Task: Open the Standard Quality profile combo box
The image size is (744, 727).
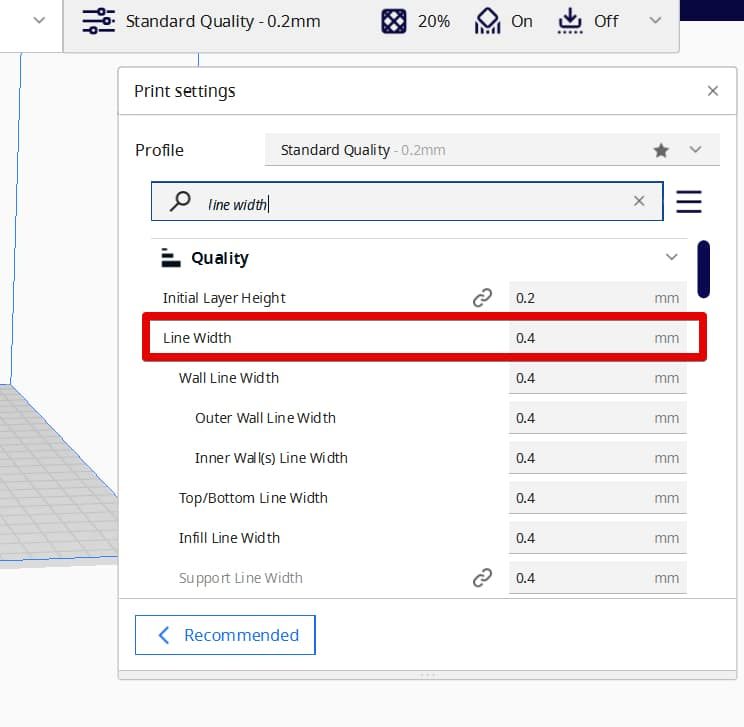Action: [x=492, y=150]
